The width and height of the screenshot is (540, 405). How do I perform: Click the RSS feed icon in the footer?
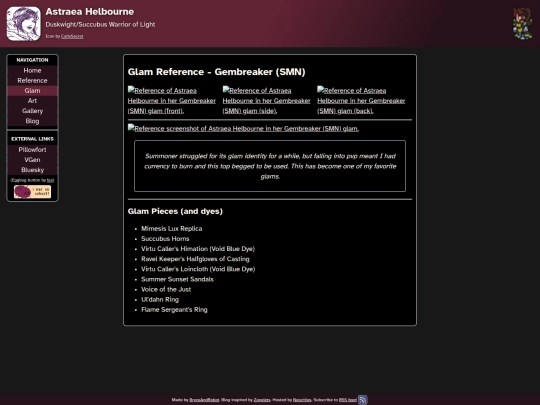[363, 400]
